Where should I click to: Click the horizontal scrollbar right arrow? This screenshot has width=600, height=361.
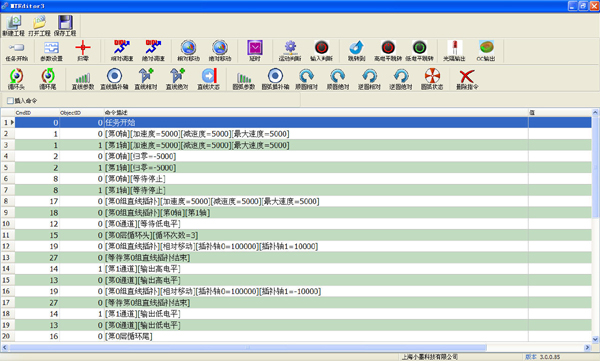click(587, 348)
